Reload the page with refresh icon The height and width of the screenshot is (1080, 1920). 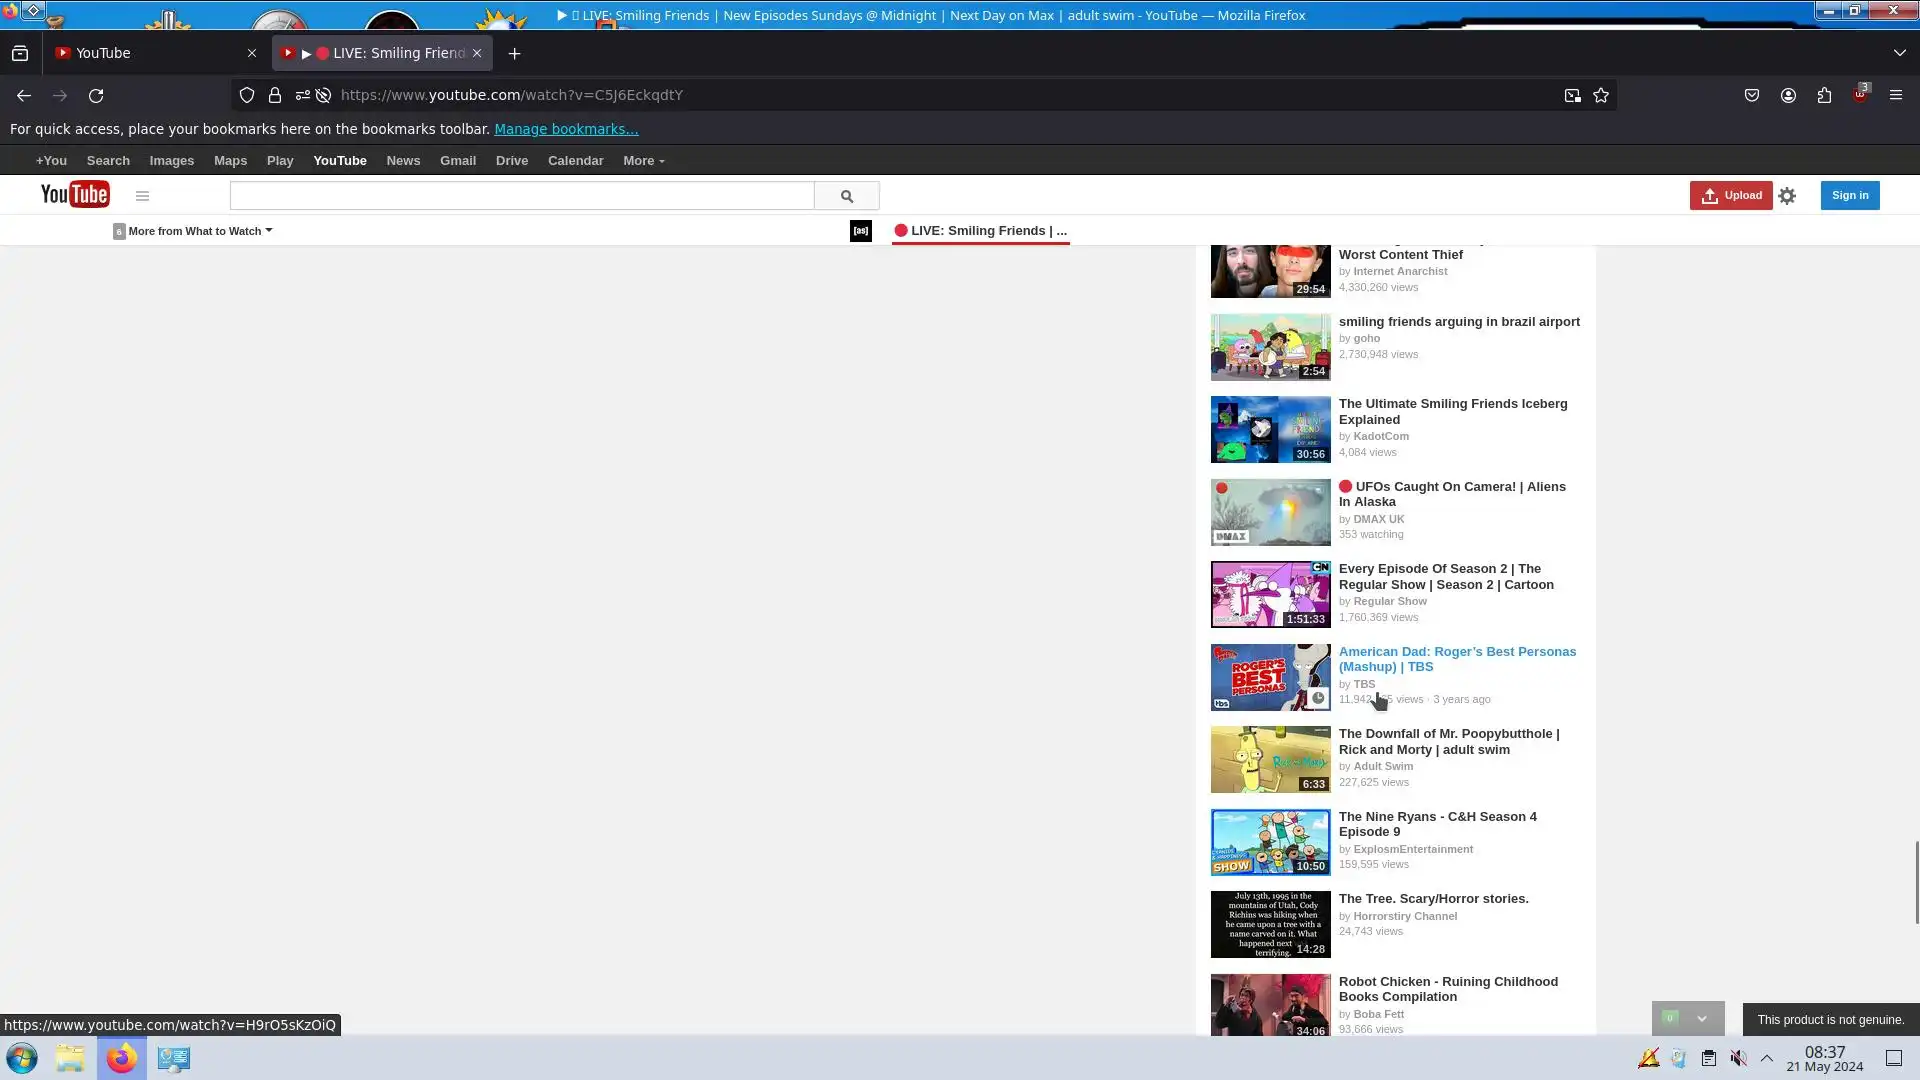(96, 95)
